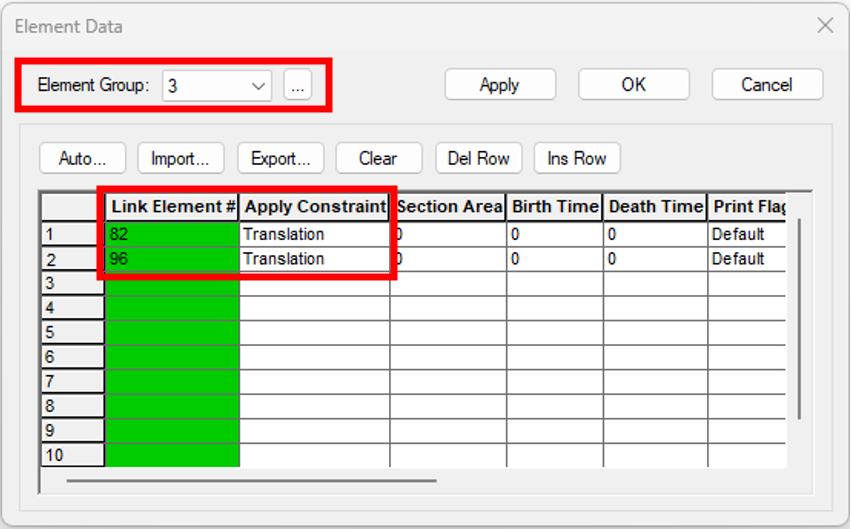The image size is (851, 529).
Task: Select the row 2 header
Action: pos(73,259)
